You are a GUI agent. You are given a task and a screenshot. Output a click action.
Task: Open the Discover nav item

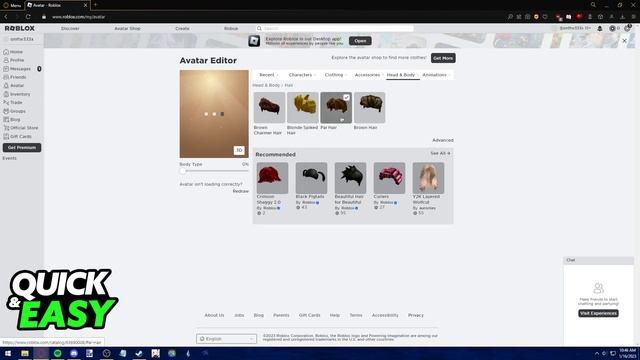70,29
